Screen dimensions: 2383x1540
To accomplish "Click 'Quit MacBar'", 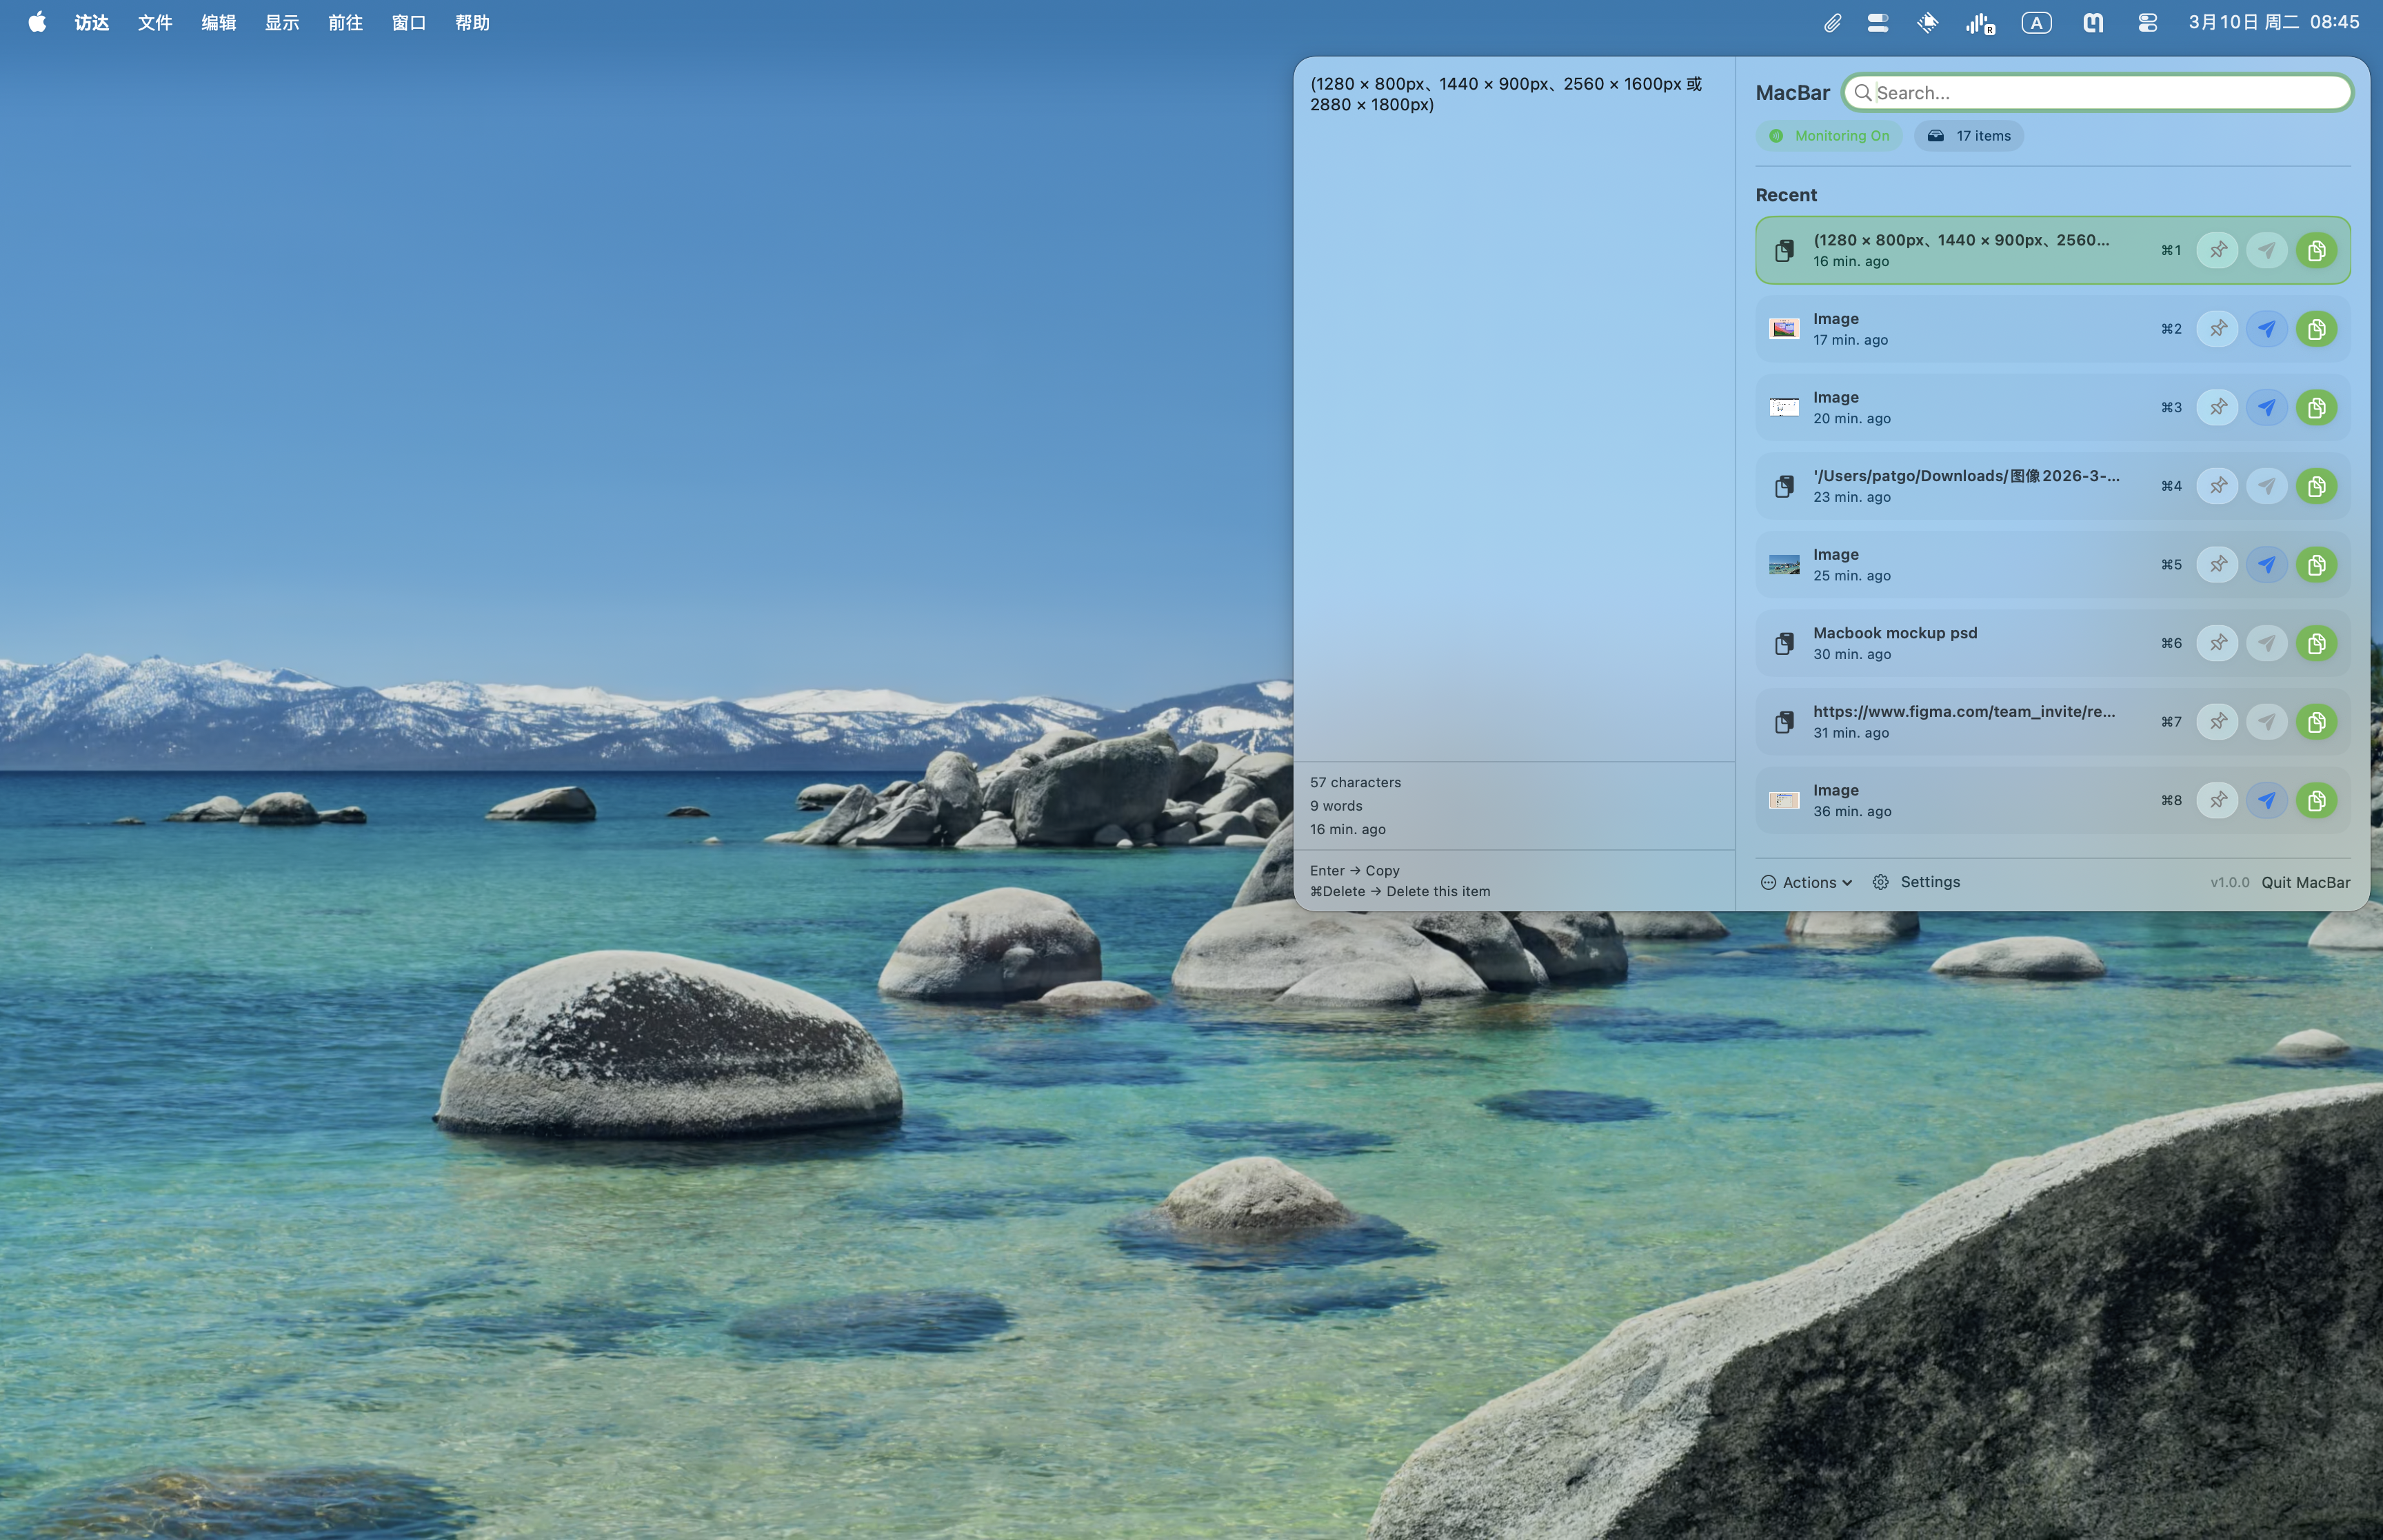I will [2305, 882].
